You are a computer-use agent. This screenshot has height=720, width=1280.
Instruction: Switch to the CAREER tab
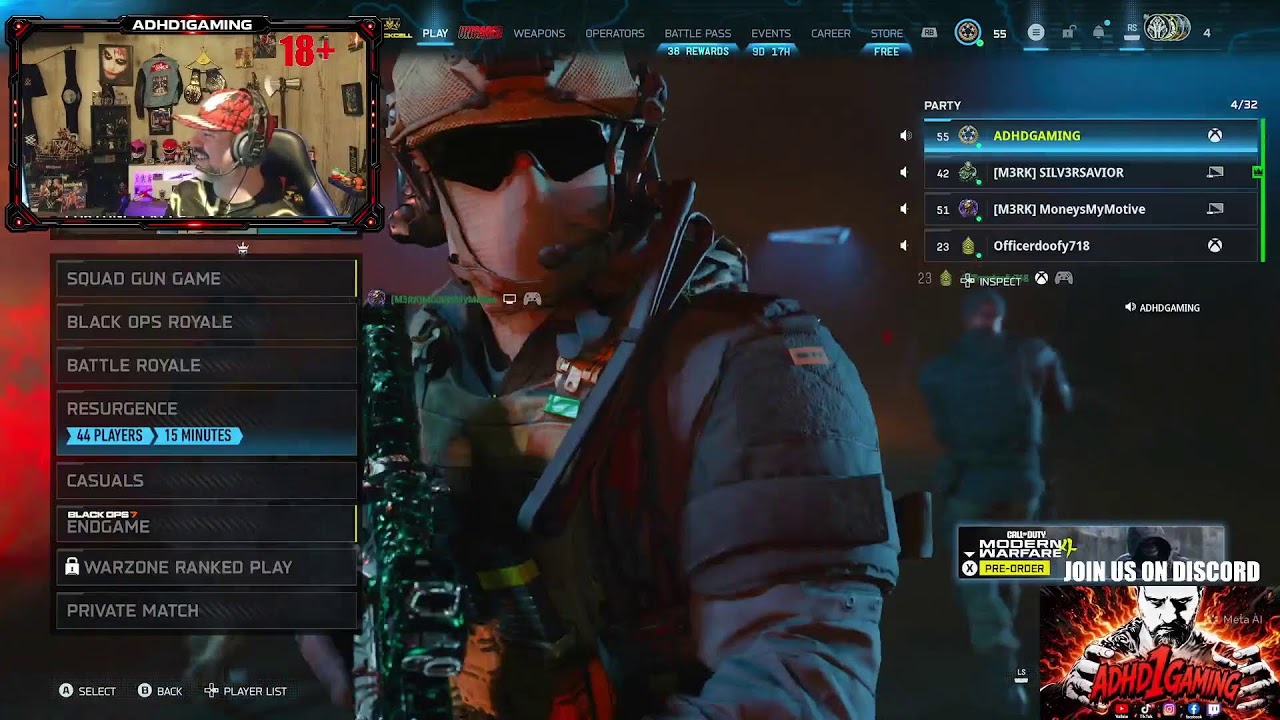pyautogui.click(x=831, y=33)
